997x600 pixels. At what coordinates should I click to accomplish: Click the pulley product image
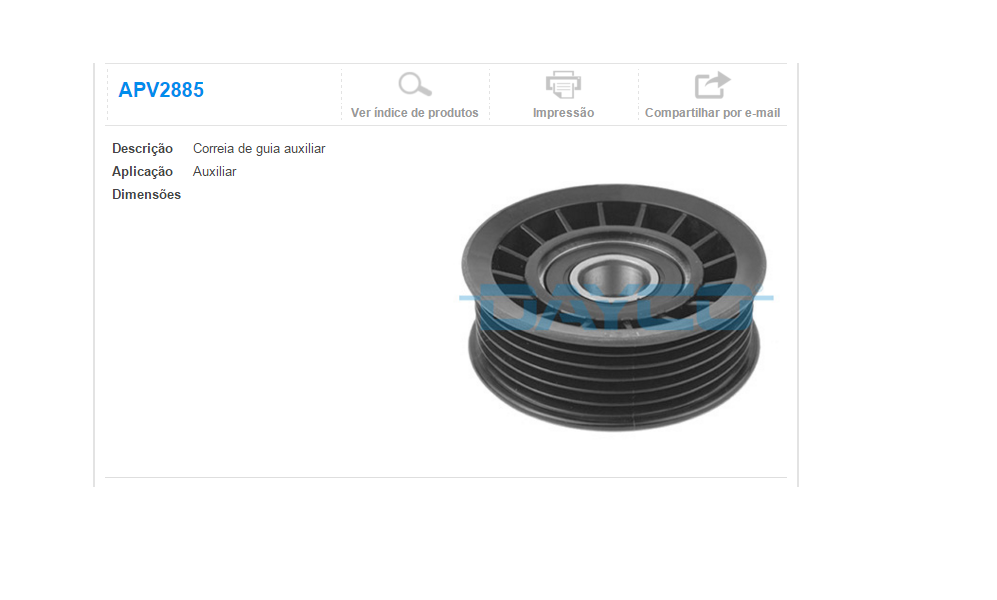615,308
